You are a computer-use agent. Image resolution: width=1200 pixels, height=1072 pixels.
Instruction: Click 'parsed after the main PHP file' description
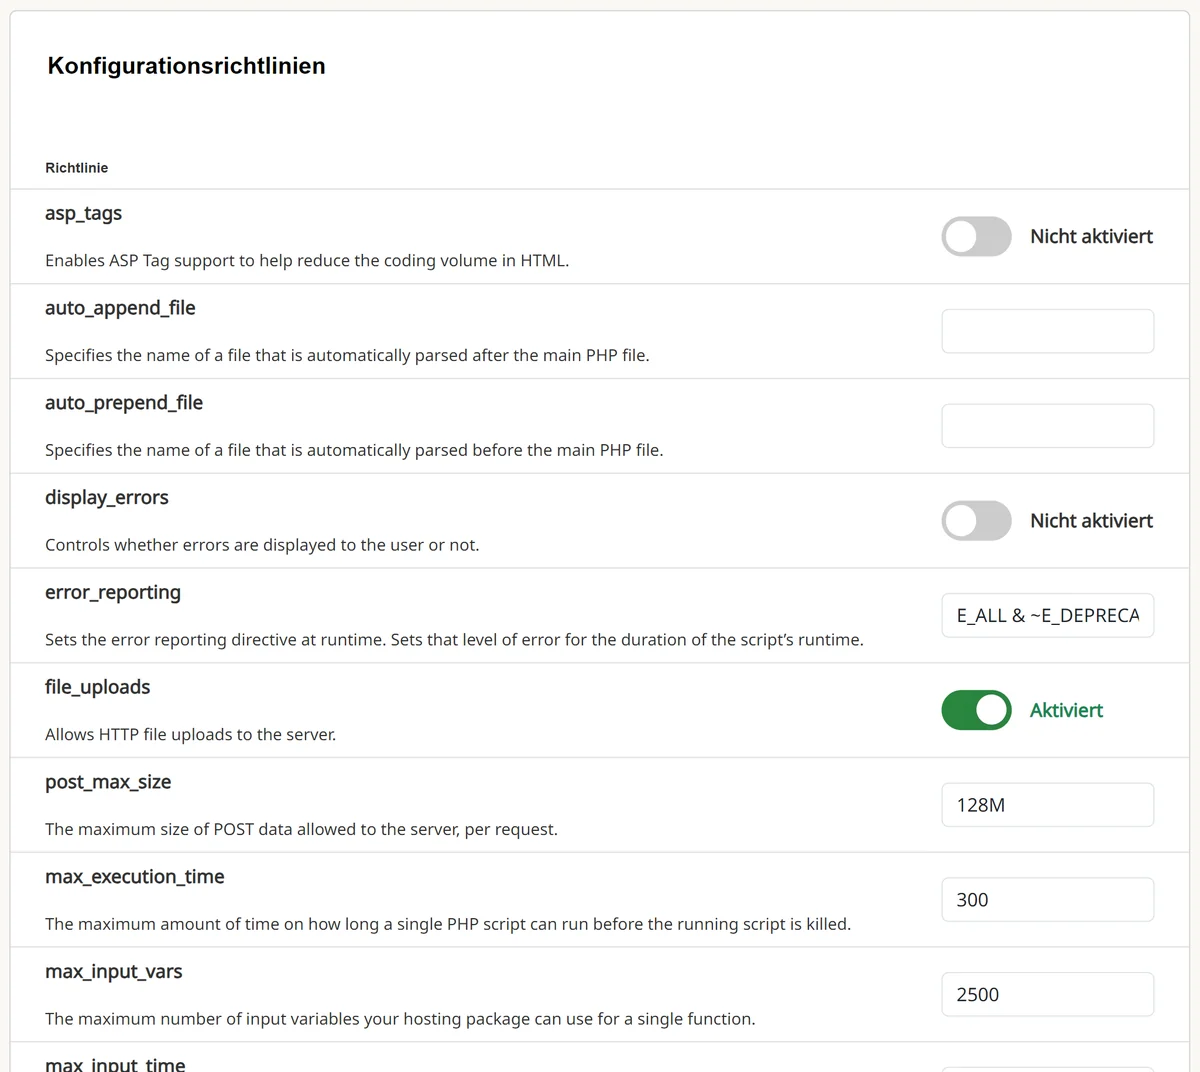(x=347, y=356)
